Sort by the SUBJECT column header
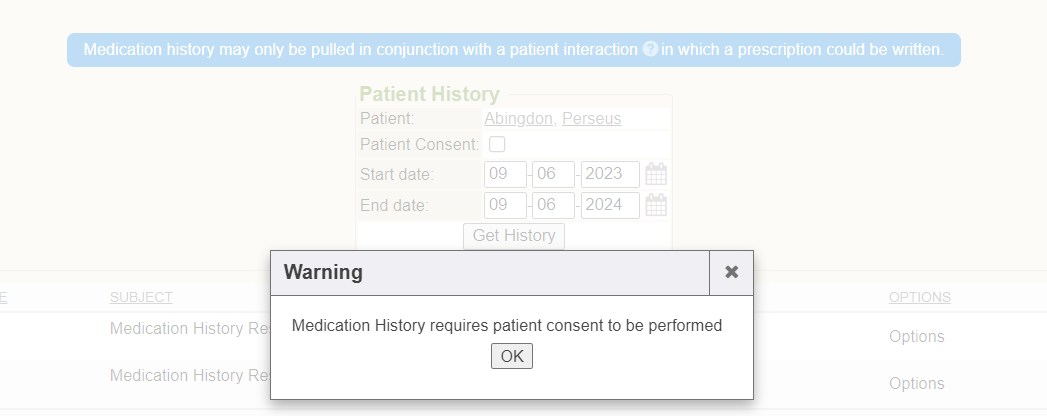This screenshot has height=416, width=1047. 141,297
